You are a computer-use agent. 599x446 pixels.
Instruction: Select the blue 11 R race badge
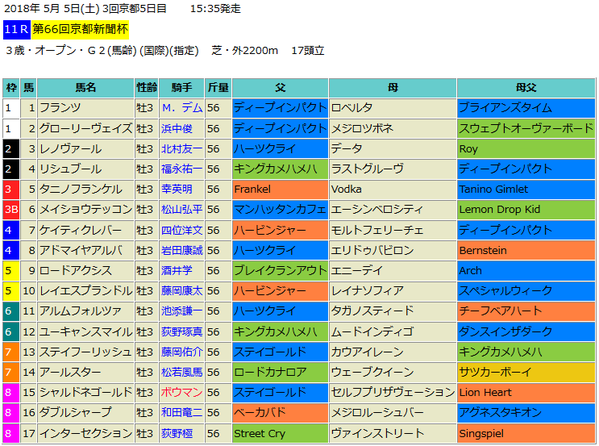pos(17,29)
